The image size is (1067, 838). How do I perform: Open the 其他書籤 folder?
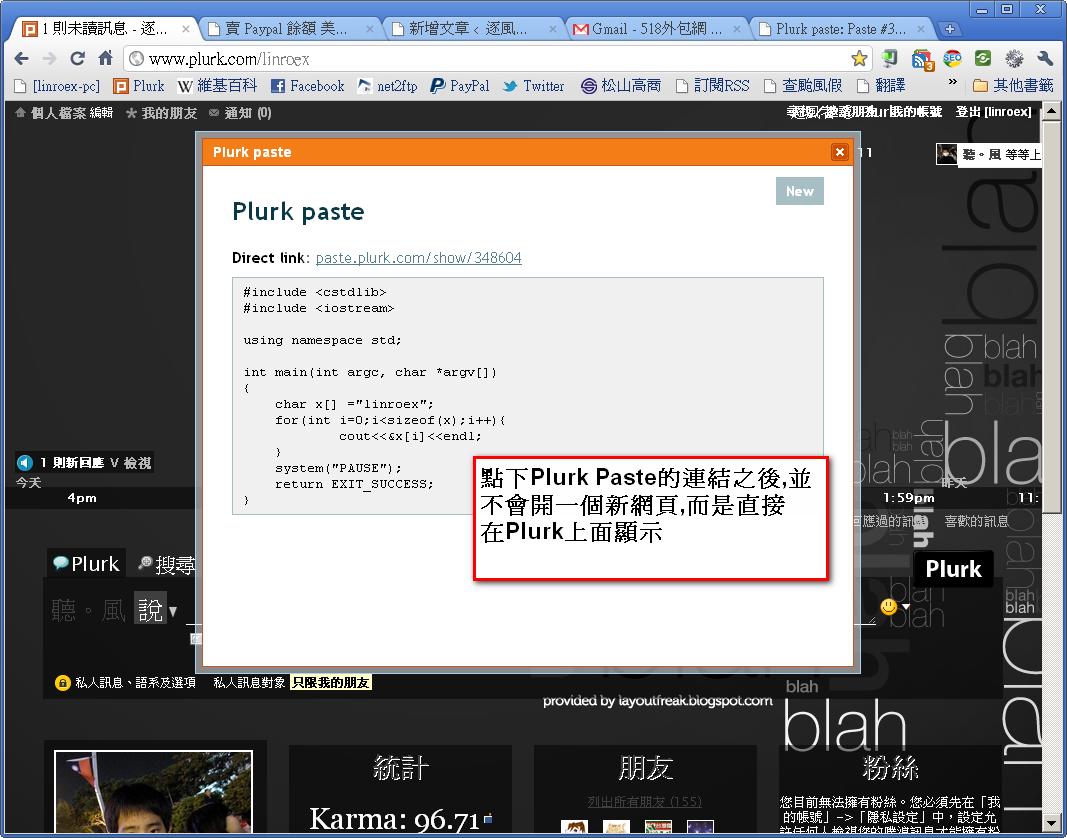(1013, 86)
